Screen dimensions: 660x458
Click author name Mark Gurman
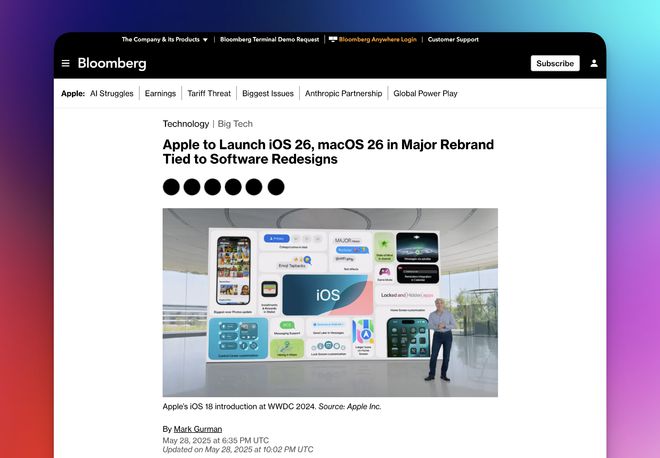[x=198, y=429]
